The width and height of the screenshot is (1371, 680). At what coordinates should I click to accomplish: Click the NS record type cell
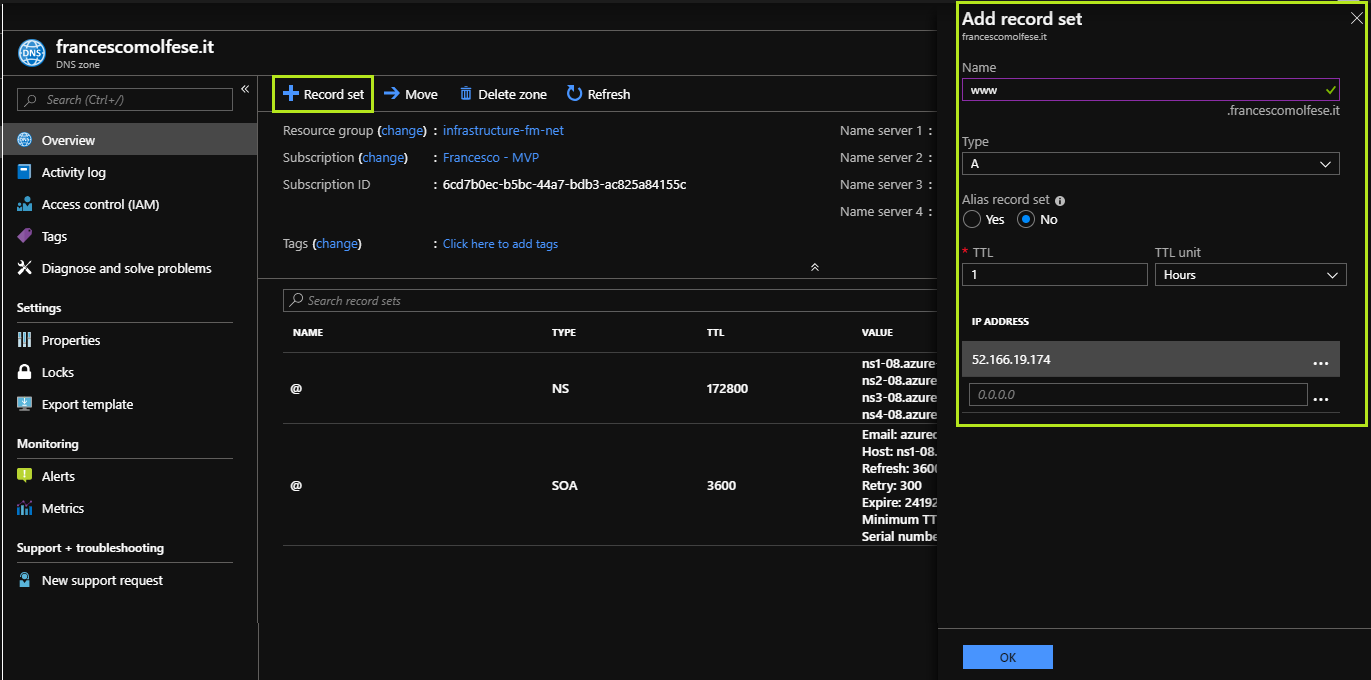click(560, 388)
